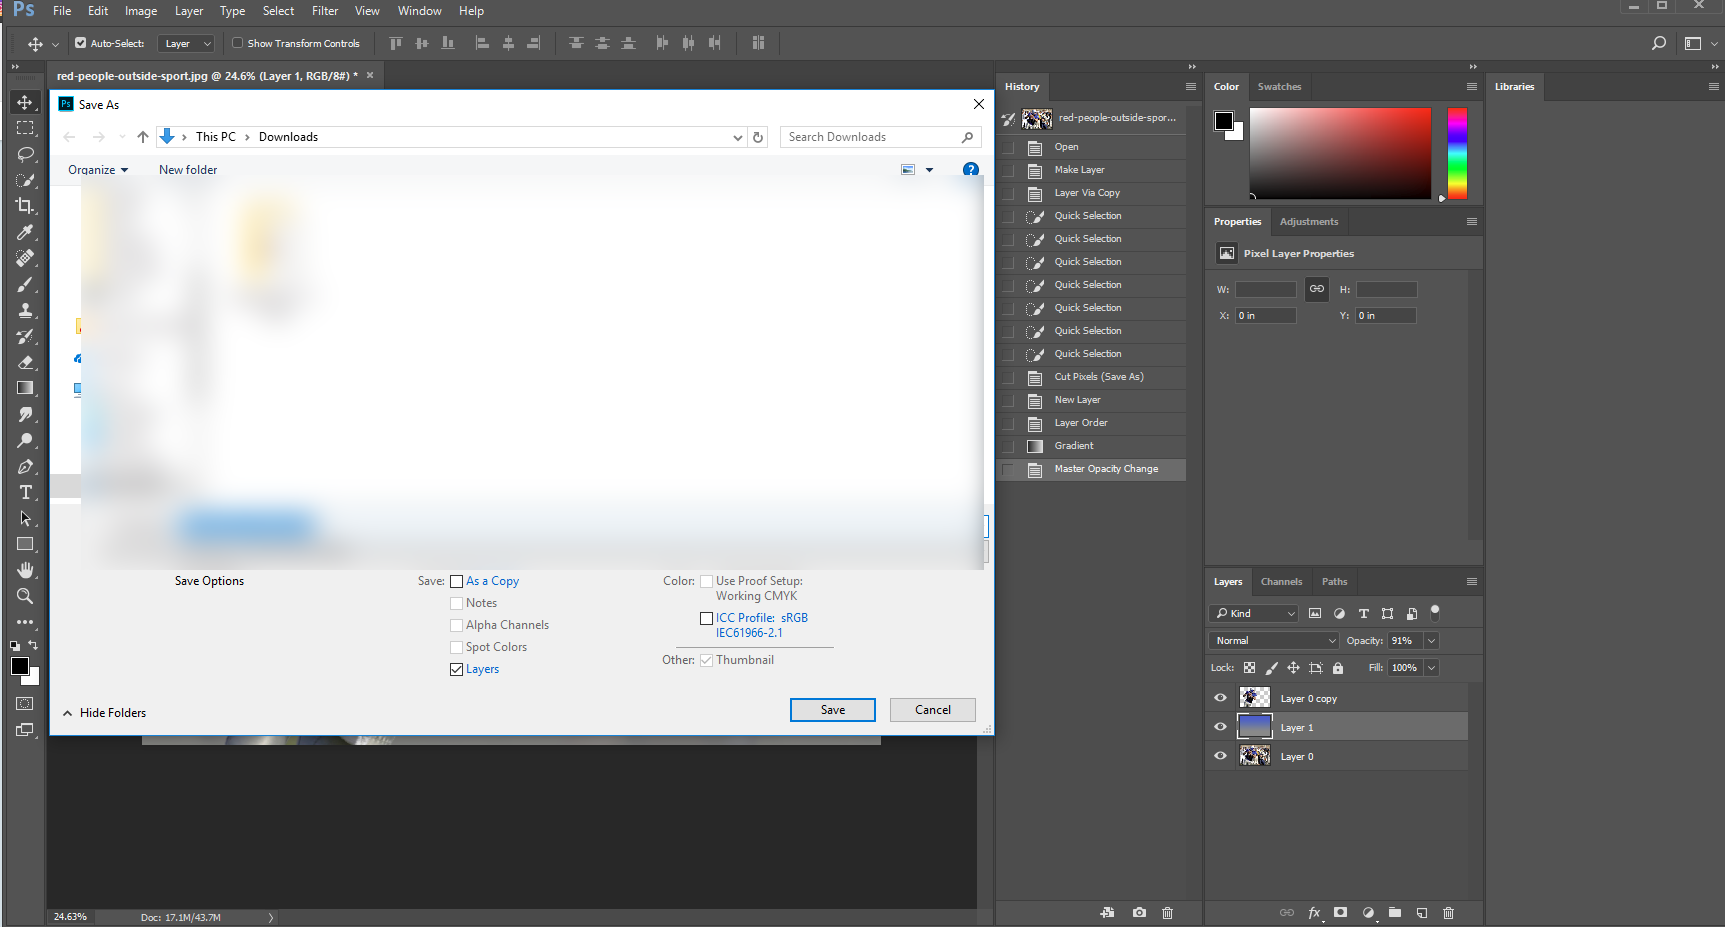Viewport: 1725px width, 927px height.
Task: Open Fill percentage dropdown arrow
Action: (1432, 667)
